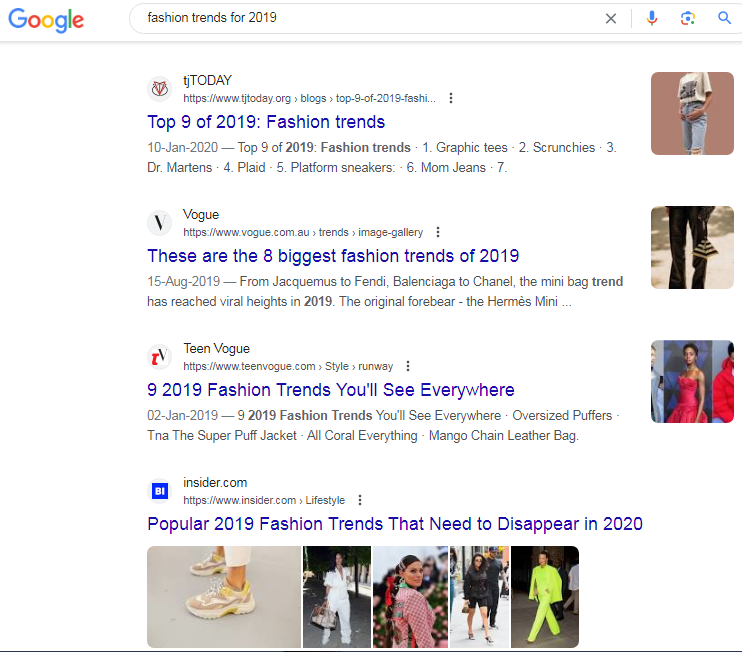742x652 pixels.
Task: Click the magnifying glass search button
Action: [x=724, y=18]
